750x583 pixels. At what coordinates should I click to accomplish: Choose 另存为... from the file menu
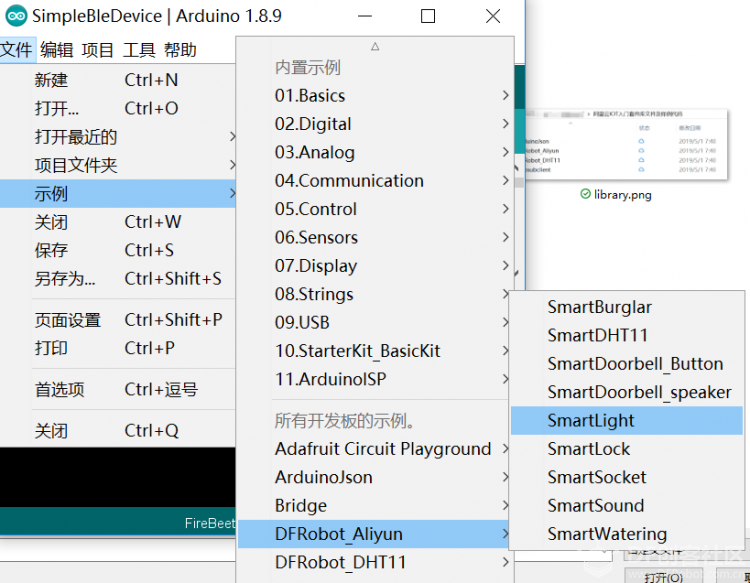click(118, 278)
